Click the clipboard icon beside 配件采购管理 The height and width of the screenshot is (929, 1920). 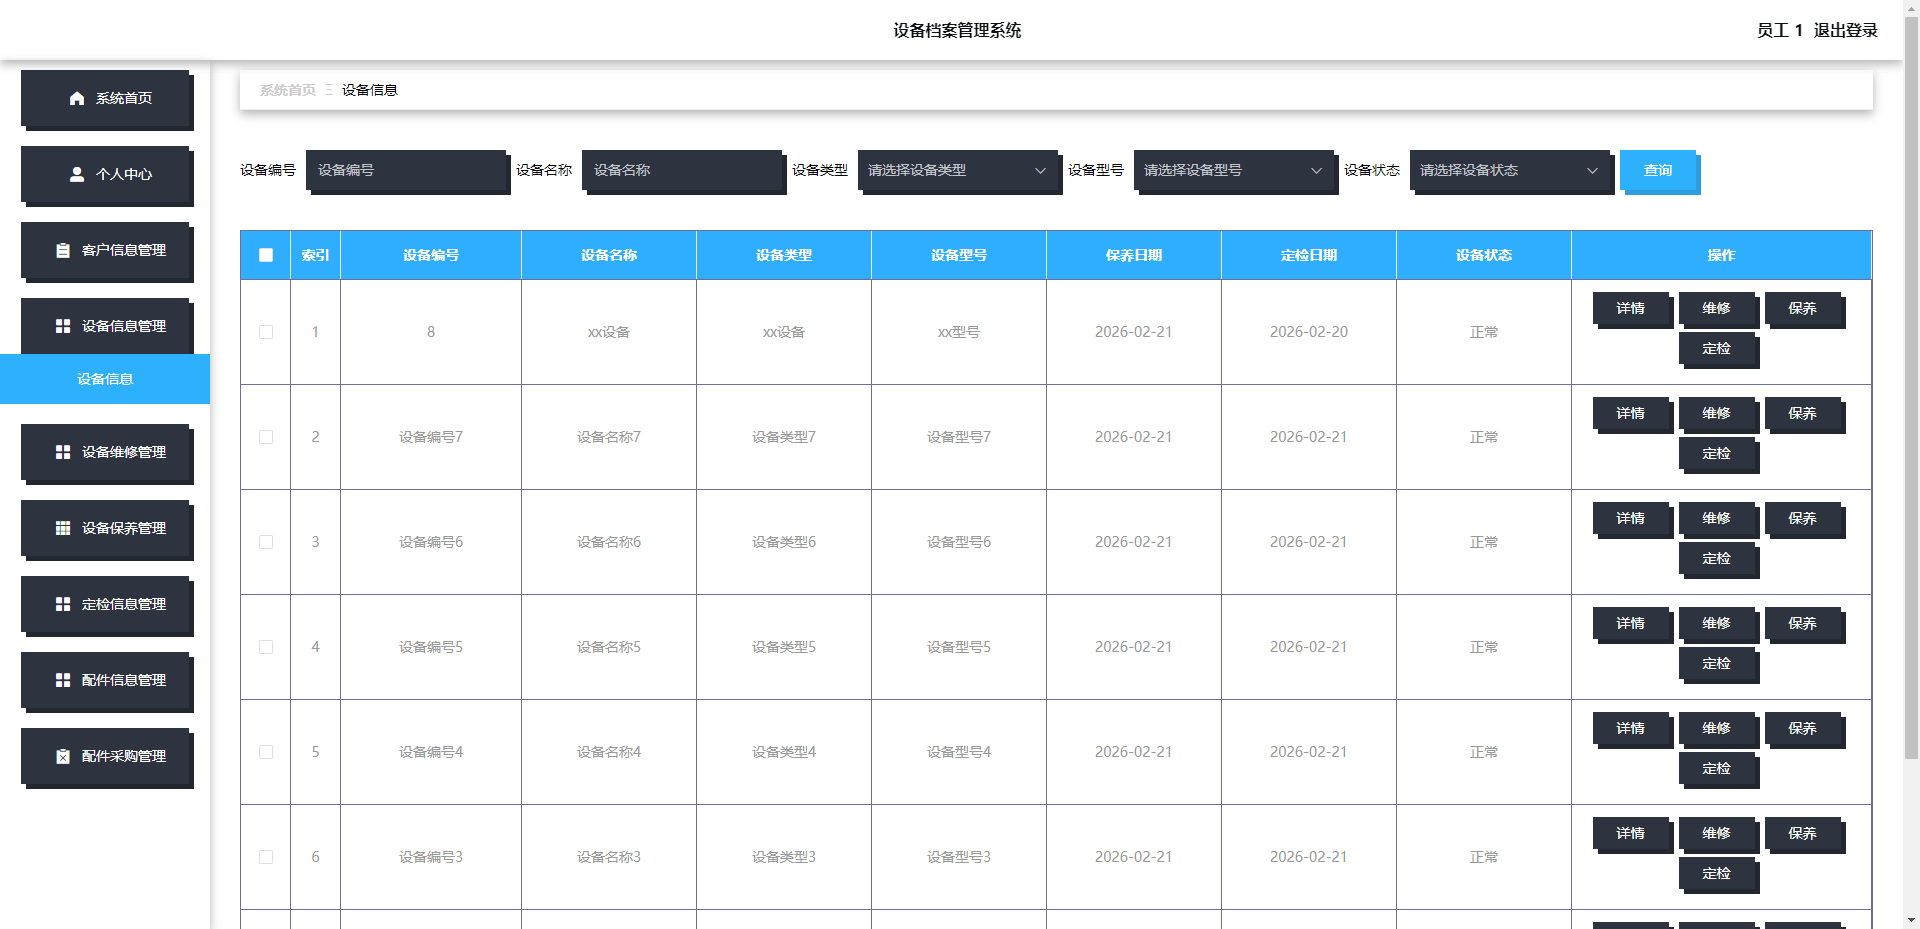[63, 756]
